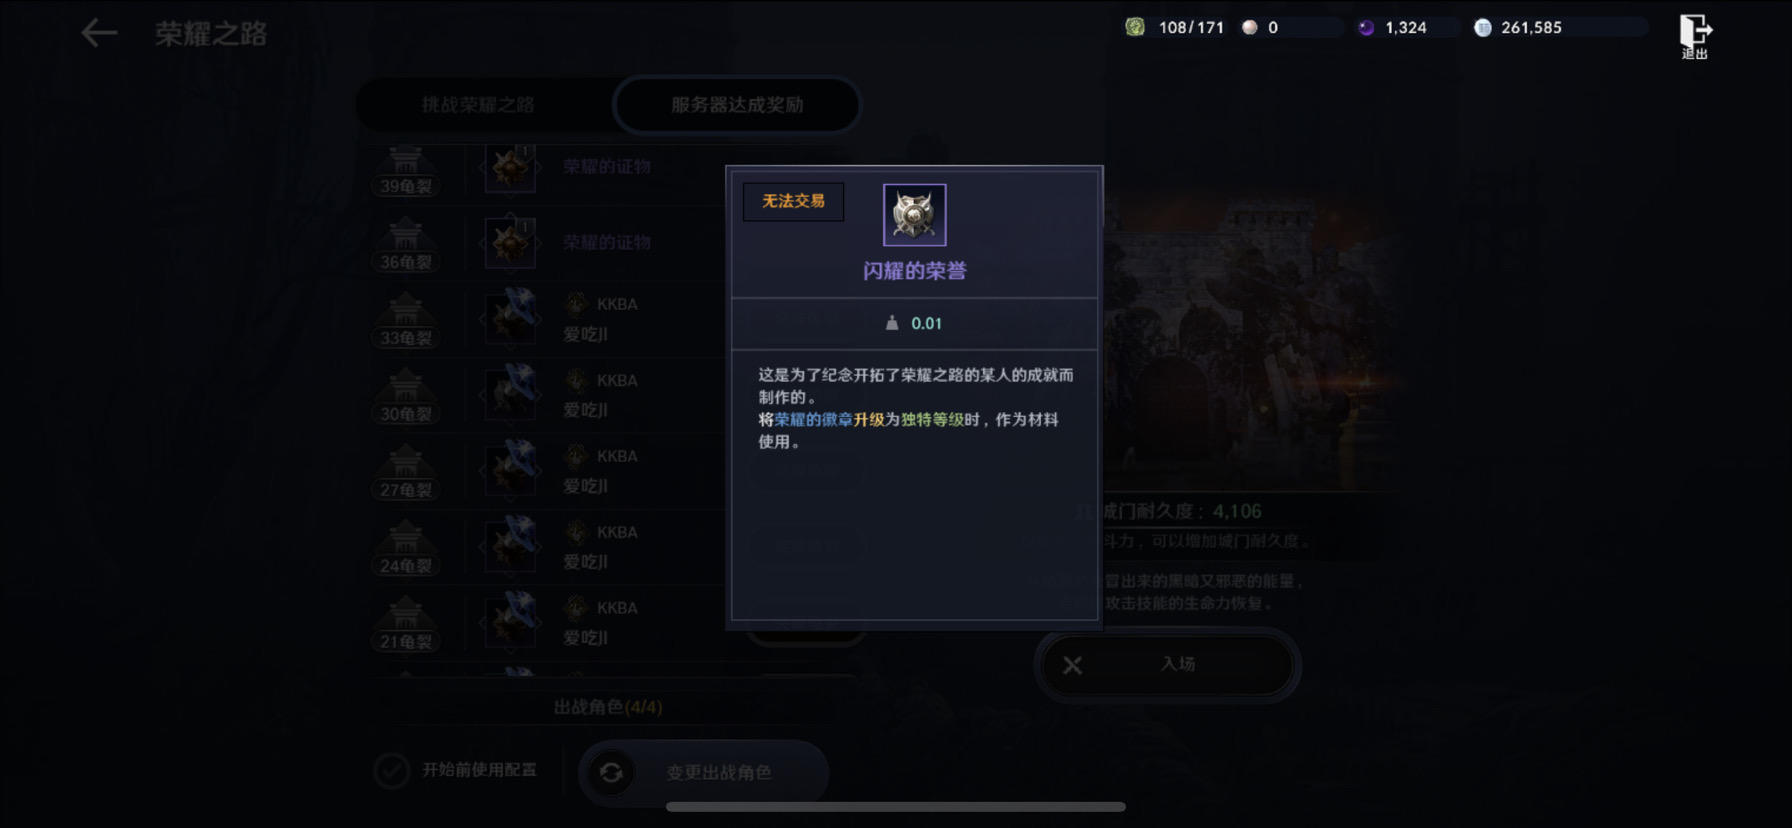Click the purple orb currency icon
Image resolution: width=1792 pixels, height=828 pixels.
coord(1366,27)
